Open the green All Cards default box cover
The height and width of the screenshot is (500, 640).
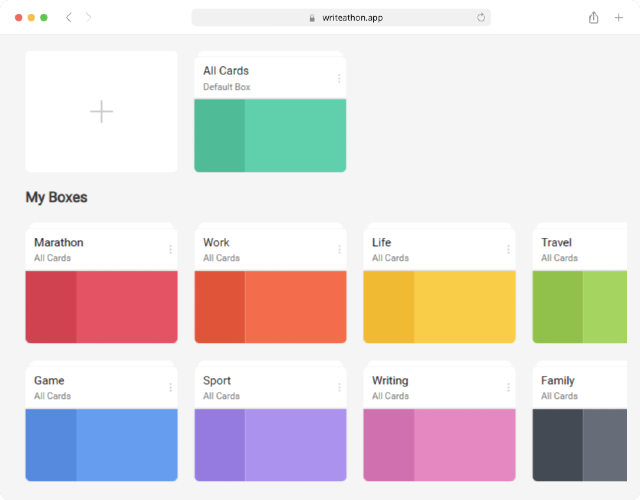click(270, 136)
